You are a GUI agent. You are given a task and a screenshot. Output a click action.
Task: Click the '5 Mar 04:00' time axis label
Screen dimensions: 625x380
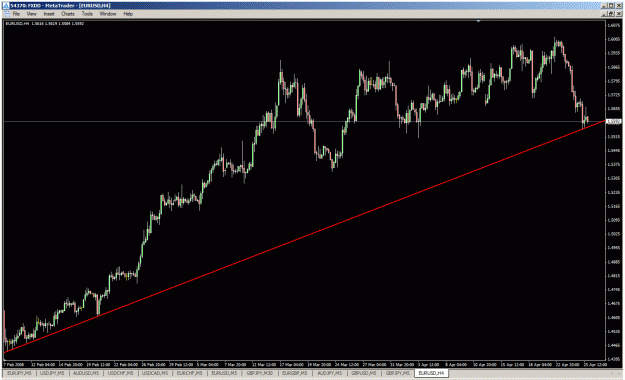tap(207, 364)
